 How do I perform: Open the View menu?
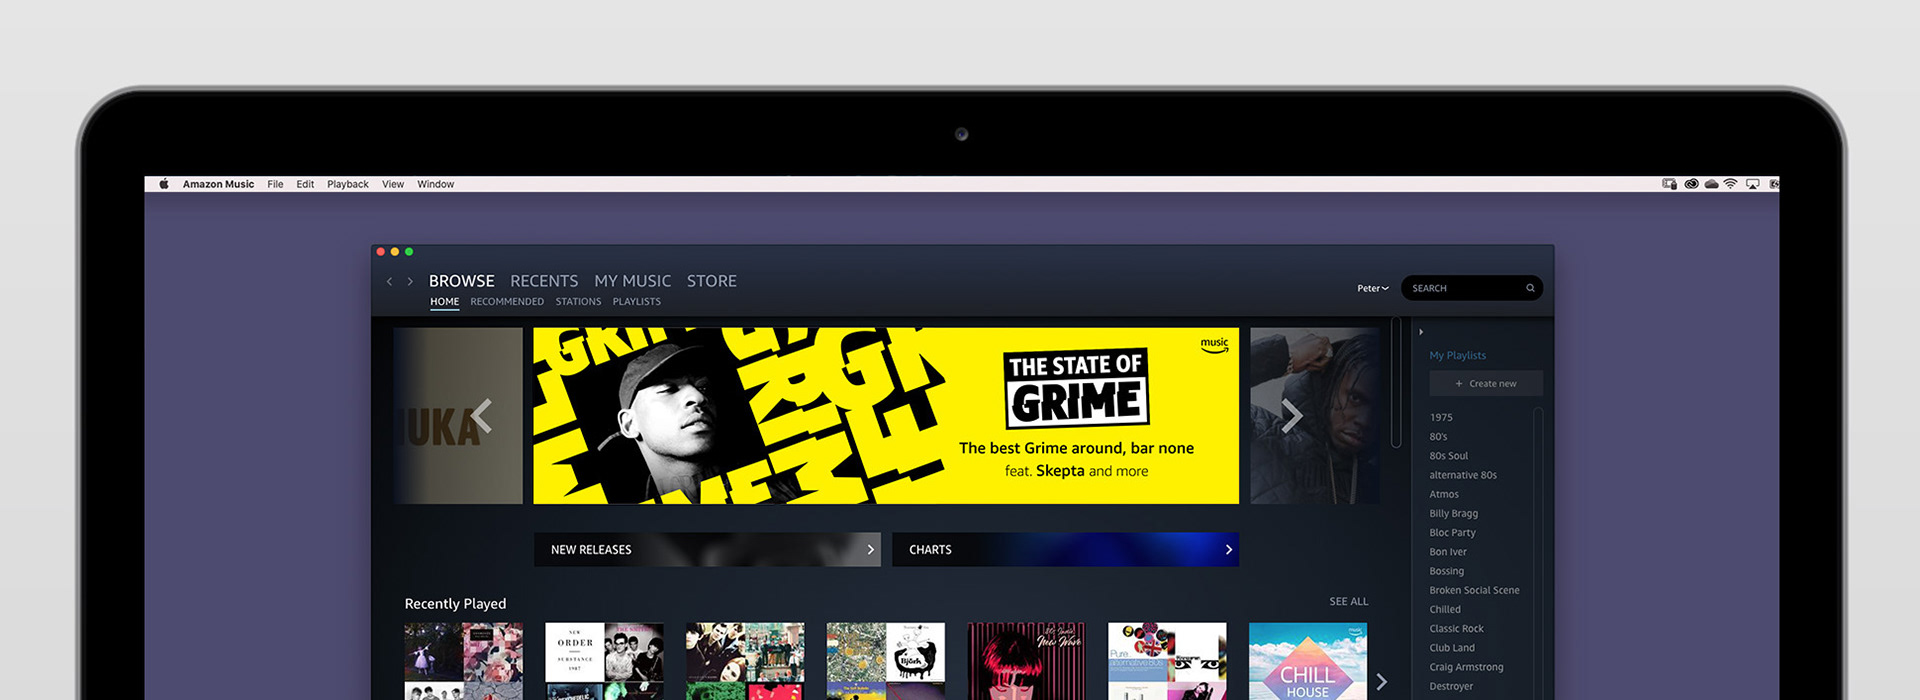[x=393, y=184]
